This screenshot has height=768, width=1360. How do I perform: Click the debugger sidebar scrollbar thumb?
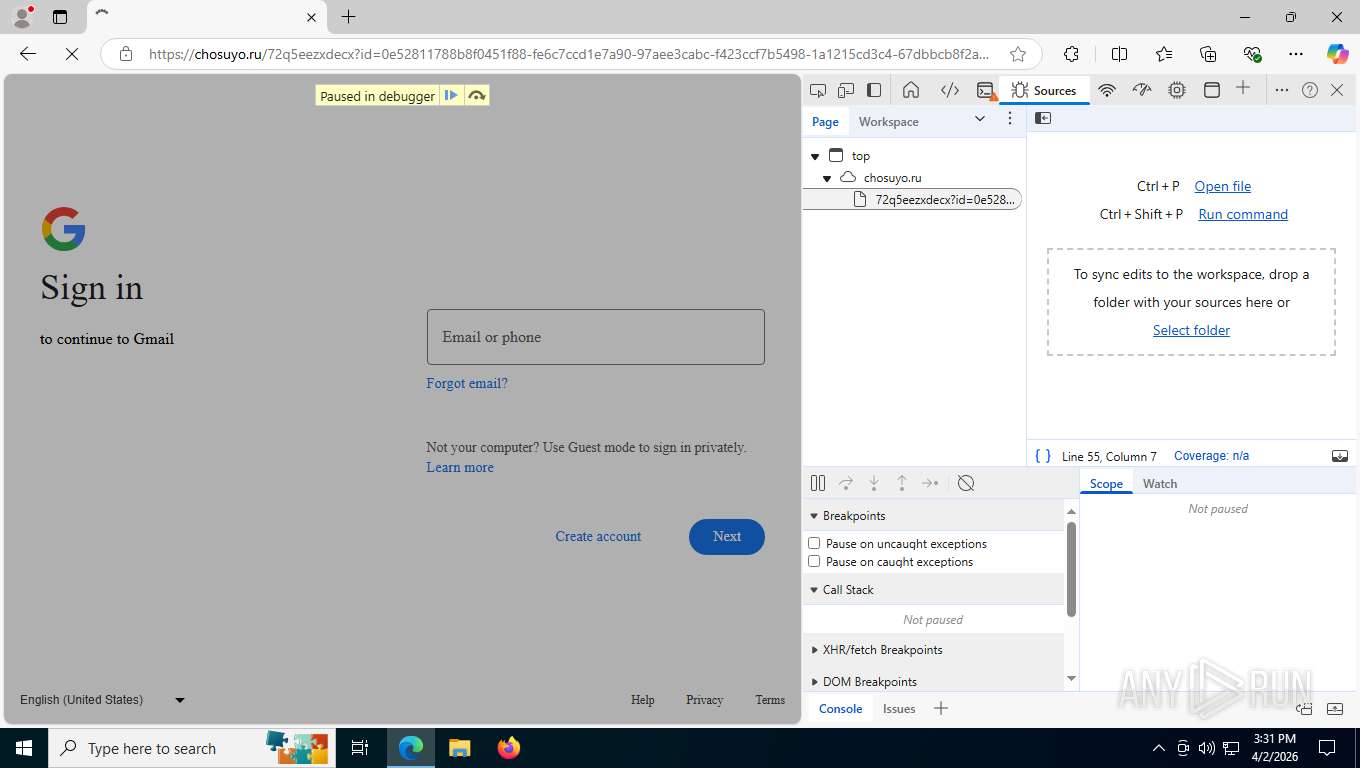[1071, 570]
